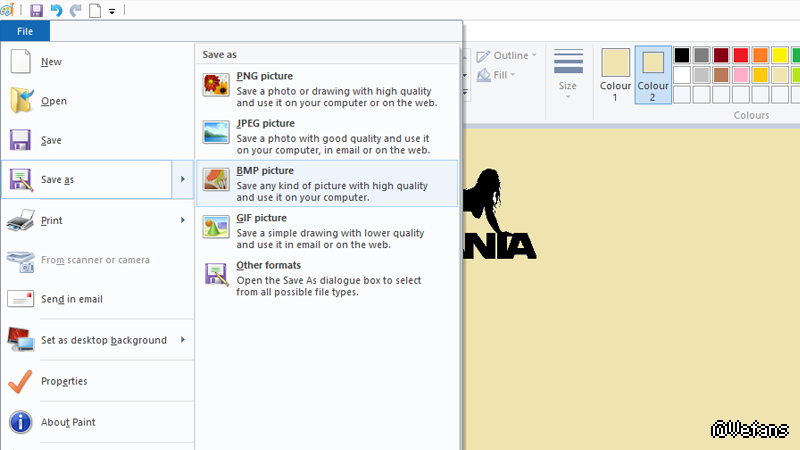
Task: Select Colour 1 swatch button
Action: pos(615,75)
